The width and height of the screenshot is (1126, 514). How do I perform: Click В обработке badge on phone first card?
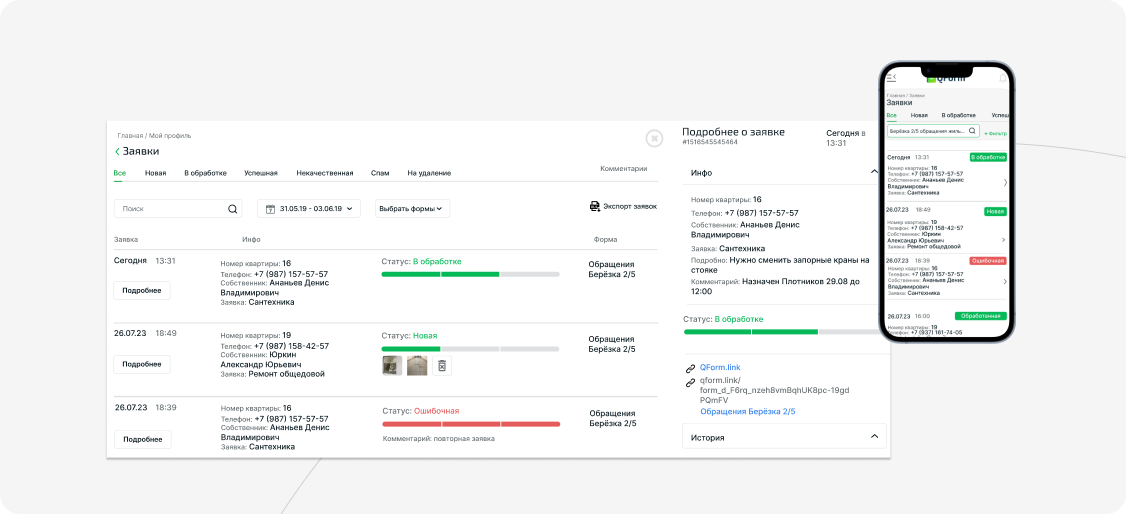click(x=987, y=156)
